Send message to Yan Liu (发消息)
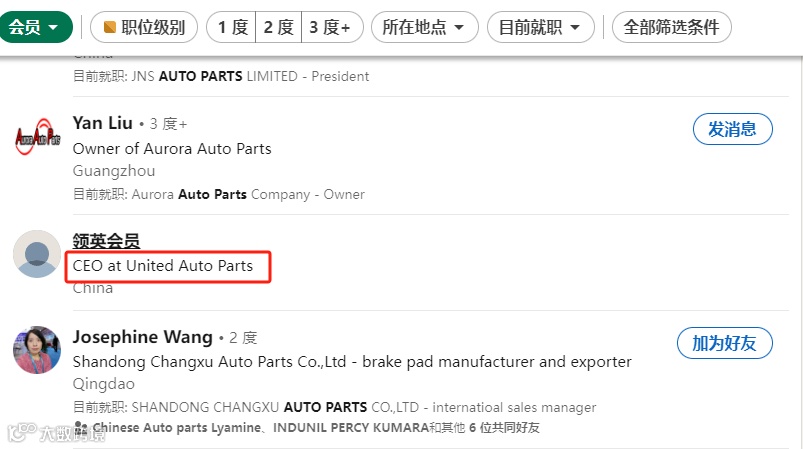This screenshot has width=803, height=449. pyautogui.click(x=732, y=128)
